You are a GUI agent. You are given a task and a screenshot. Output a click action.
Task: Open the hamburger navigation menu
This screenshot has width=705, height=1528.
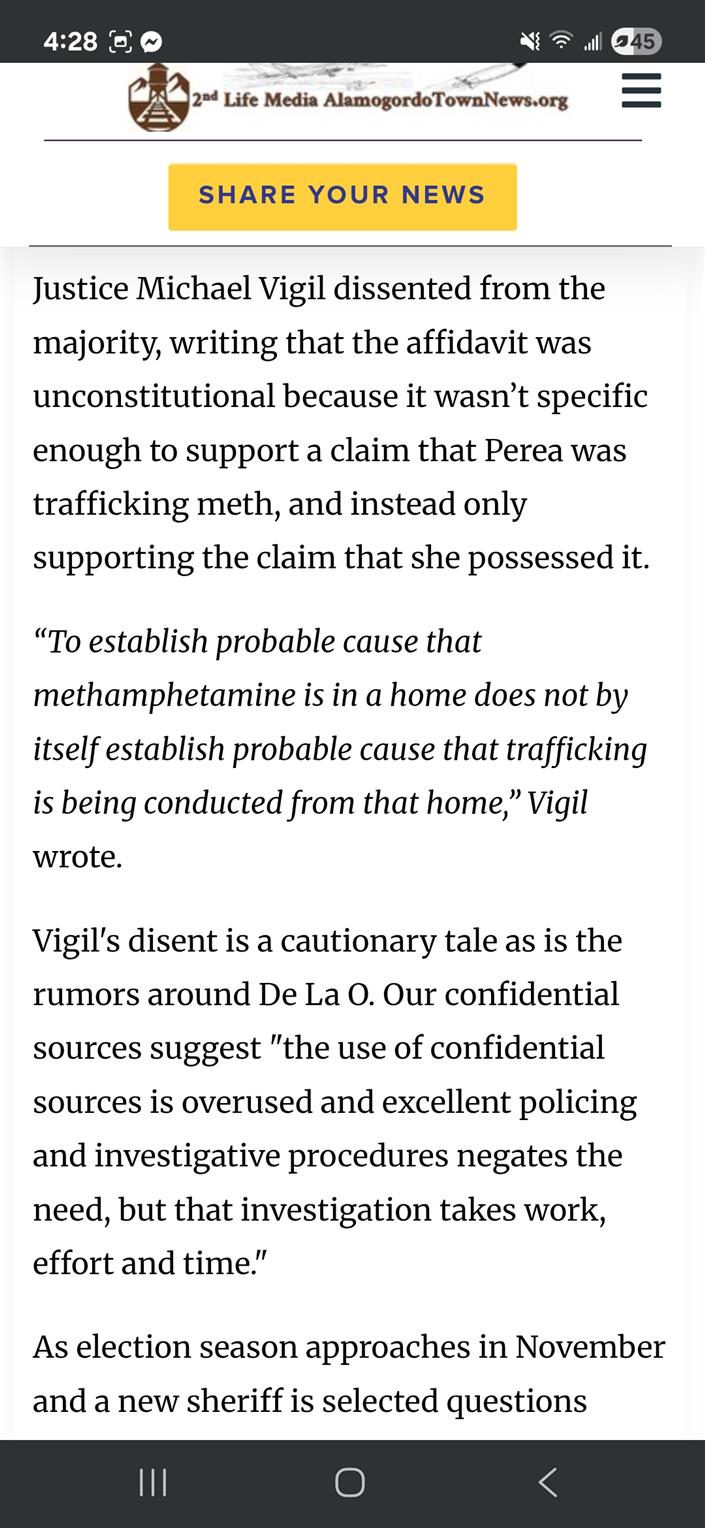(x=641, y=90)
